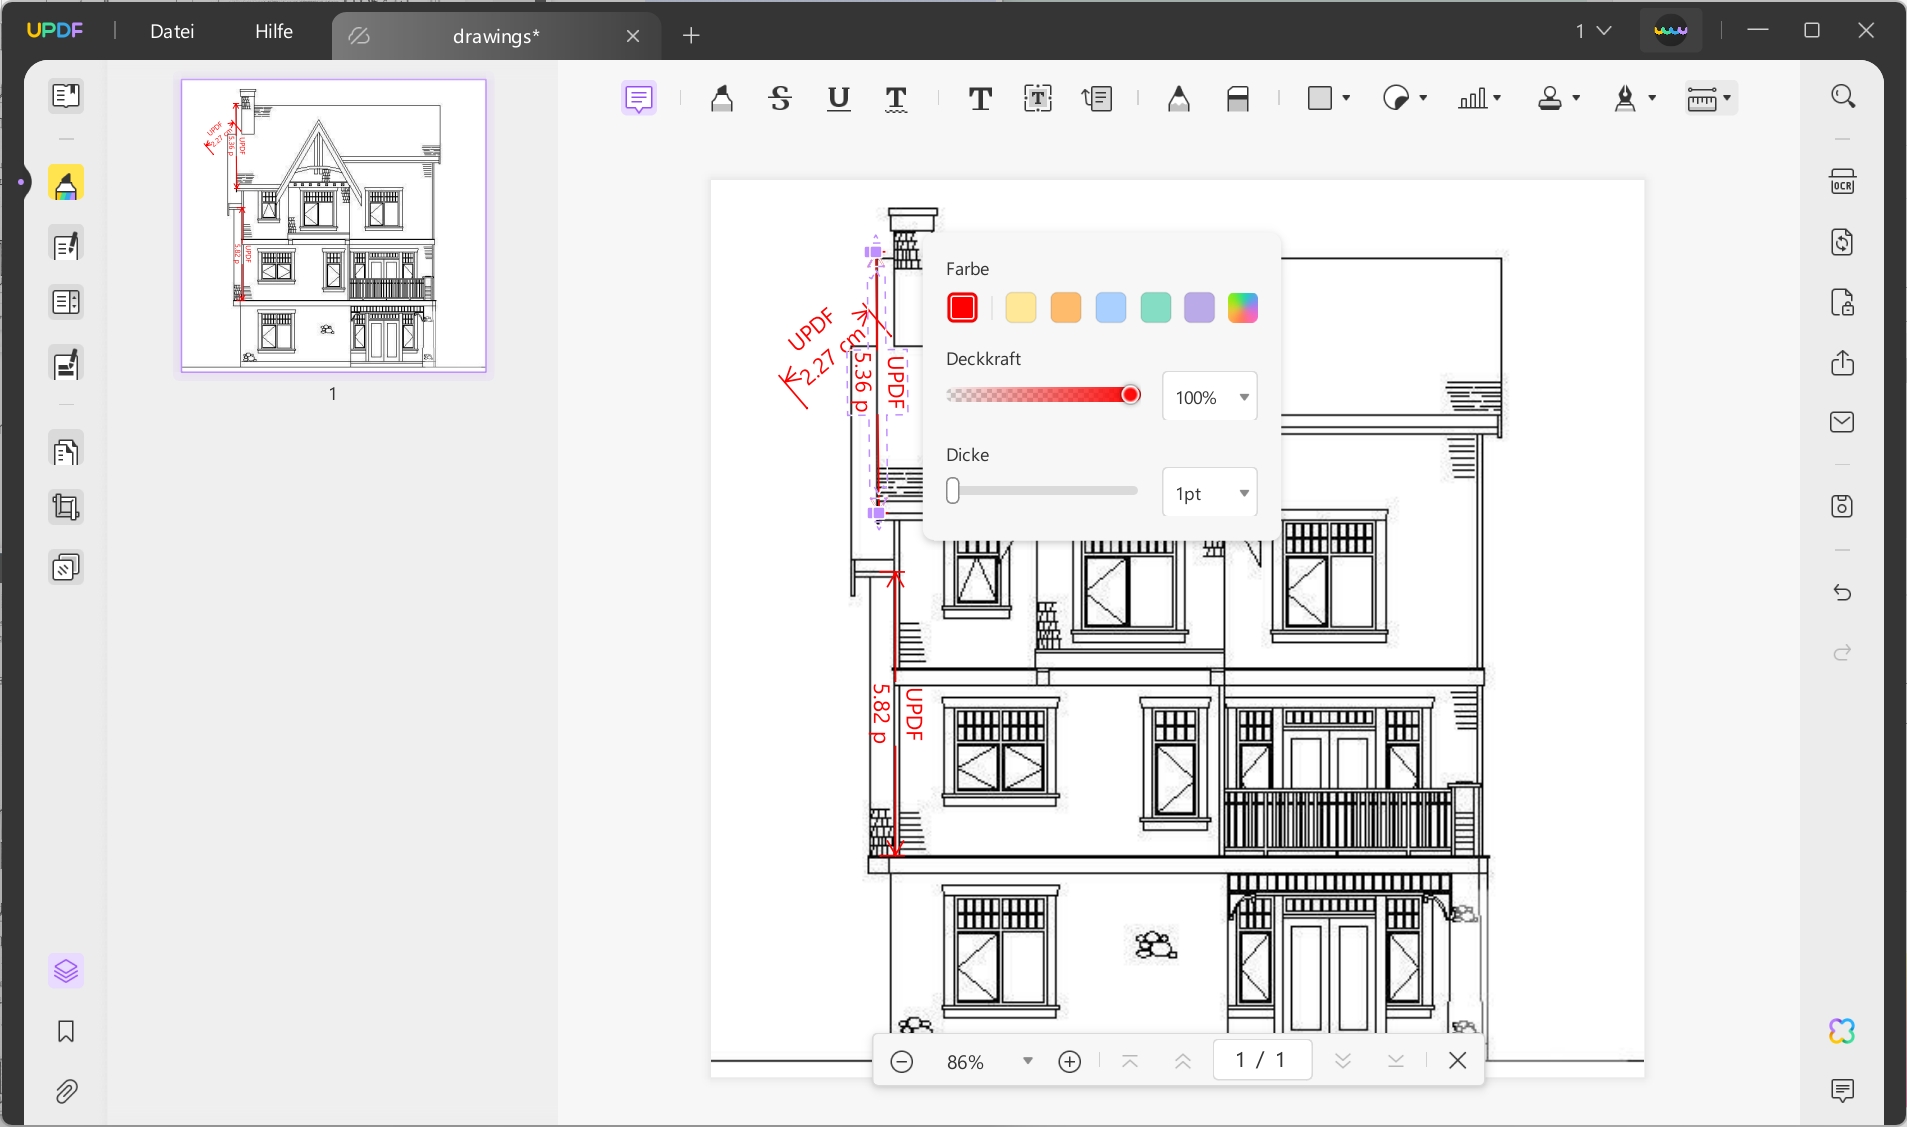
Task: Select the strikethrough text tool
Action: pos(780,98)
